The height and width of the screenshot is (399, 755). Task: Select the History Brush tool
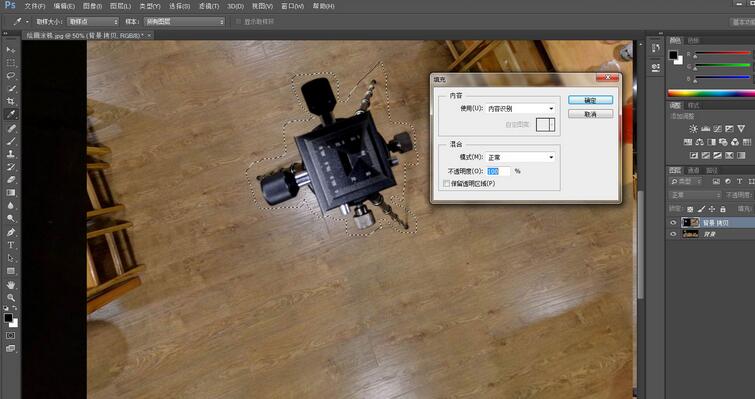tap(11, 167)
